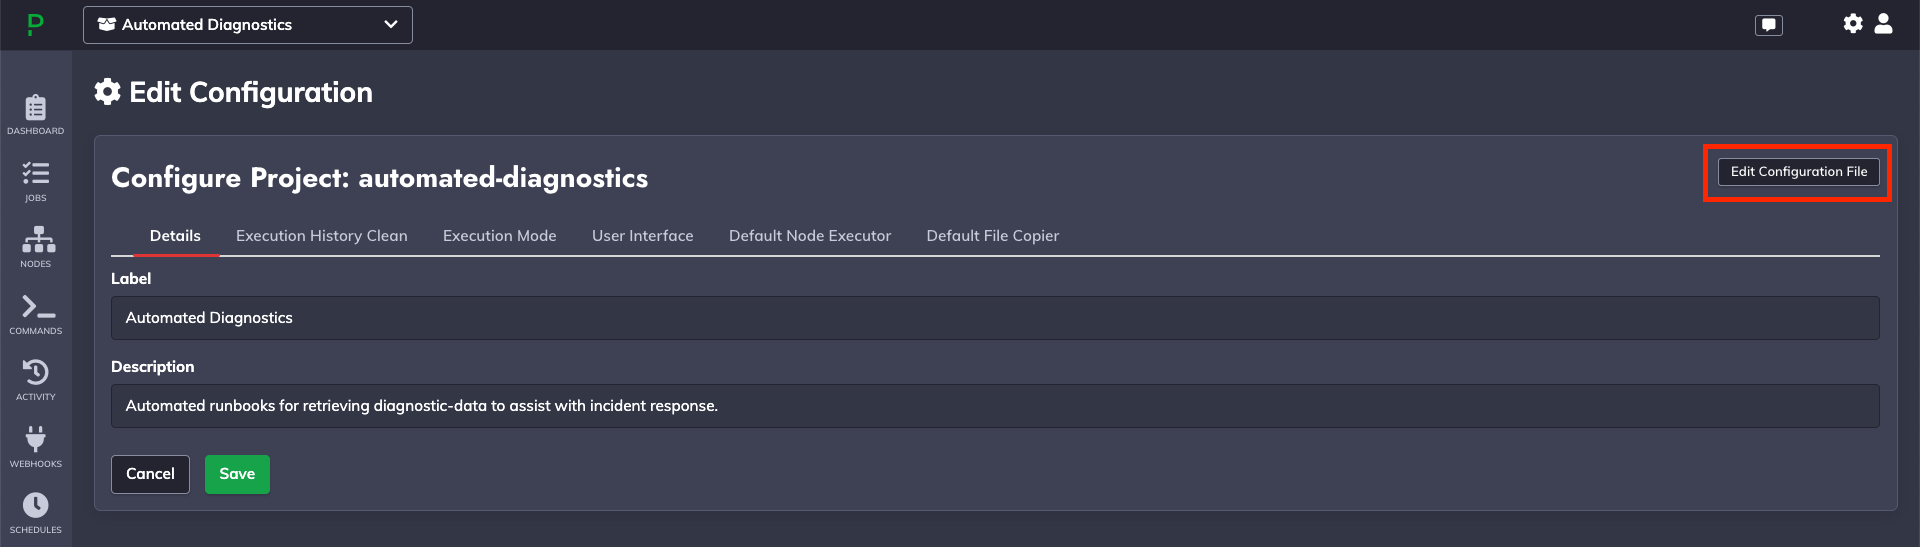Open the user profile icon
The width and height of the screenshot is (1920, 547).
coord(1883,23)
